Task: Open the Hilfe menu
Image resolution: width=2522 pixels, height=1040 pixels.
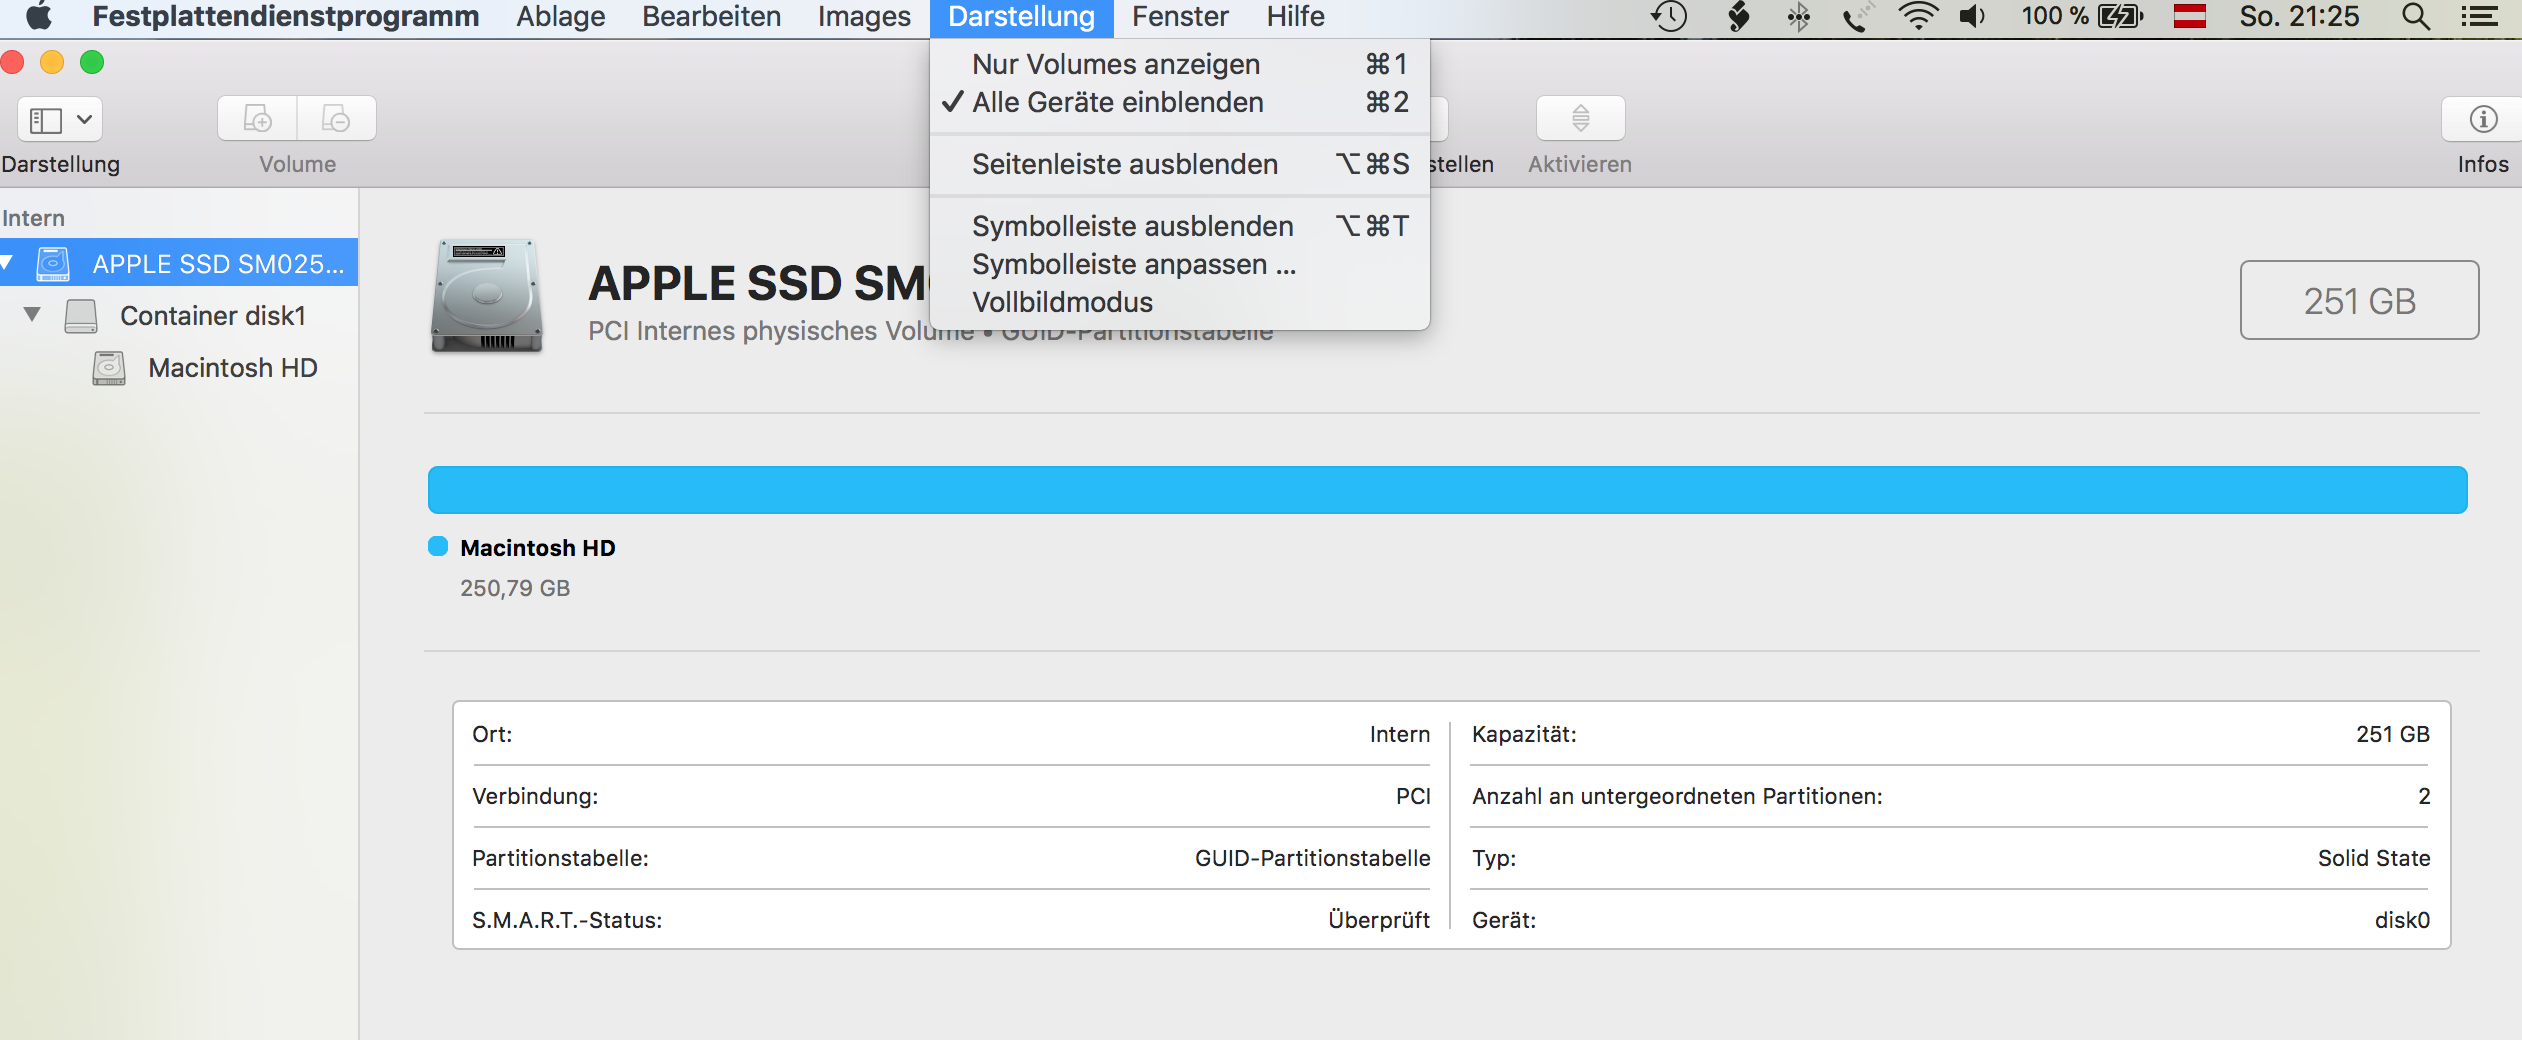Action: pyautogui.click(x=1295, y=17)
